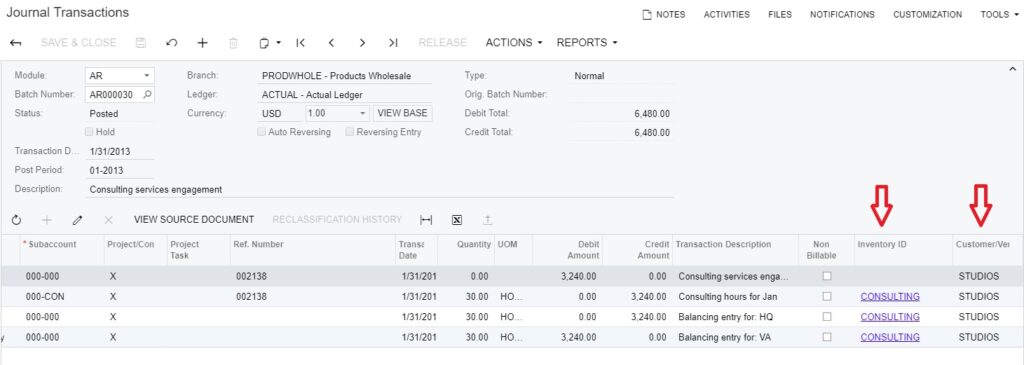Viewport: 1024px width, 365px height.
Task: Open the Reports dropdown menu
Action: (x=587, y=42)
